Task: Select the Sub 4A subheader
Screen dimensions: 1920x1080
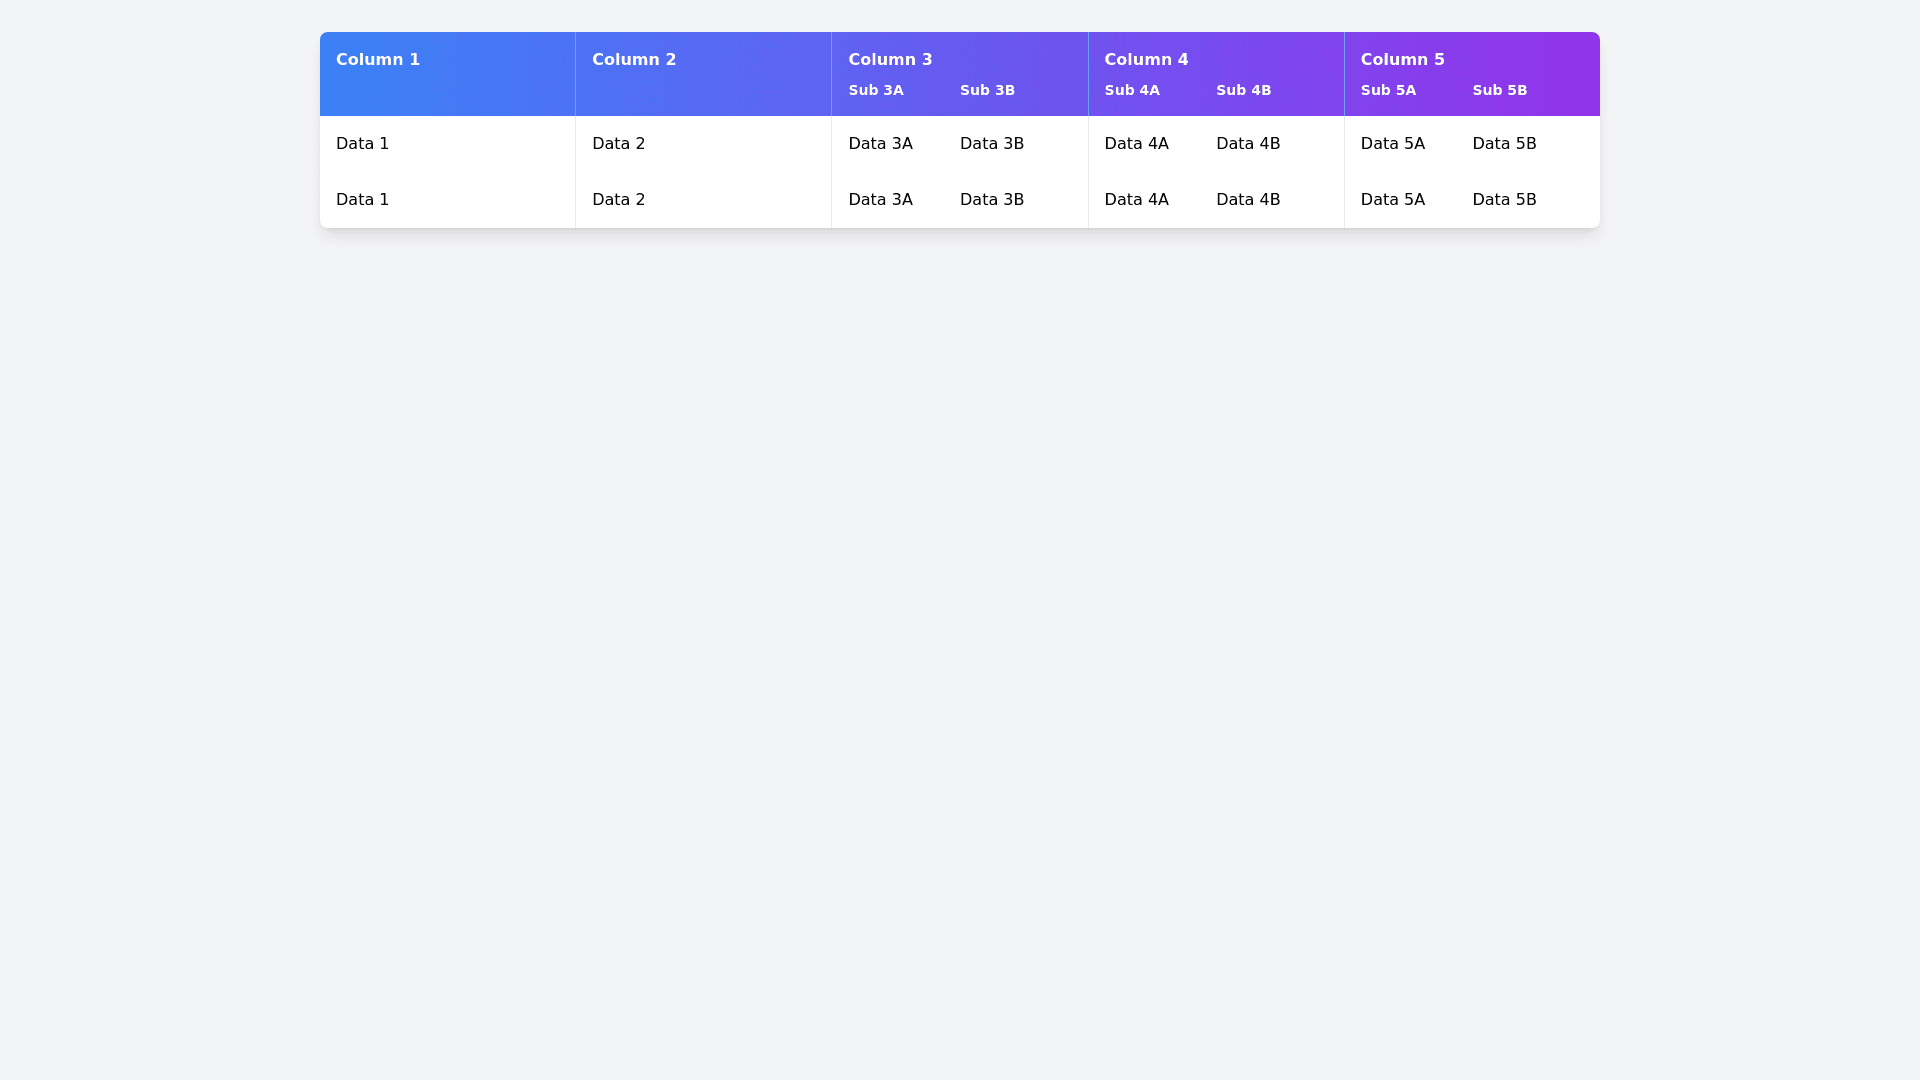Action: click(x=1132, y=90)
